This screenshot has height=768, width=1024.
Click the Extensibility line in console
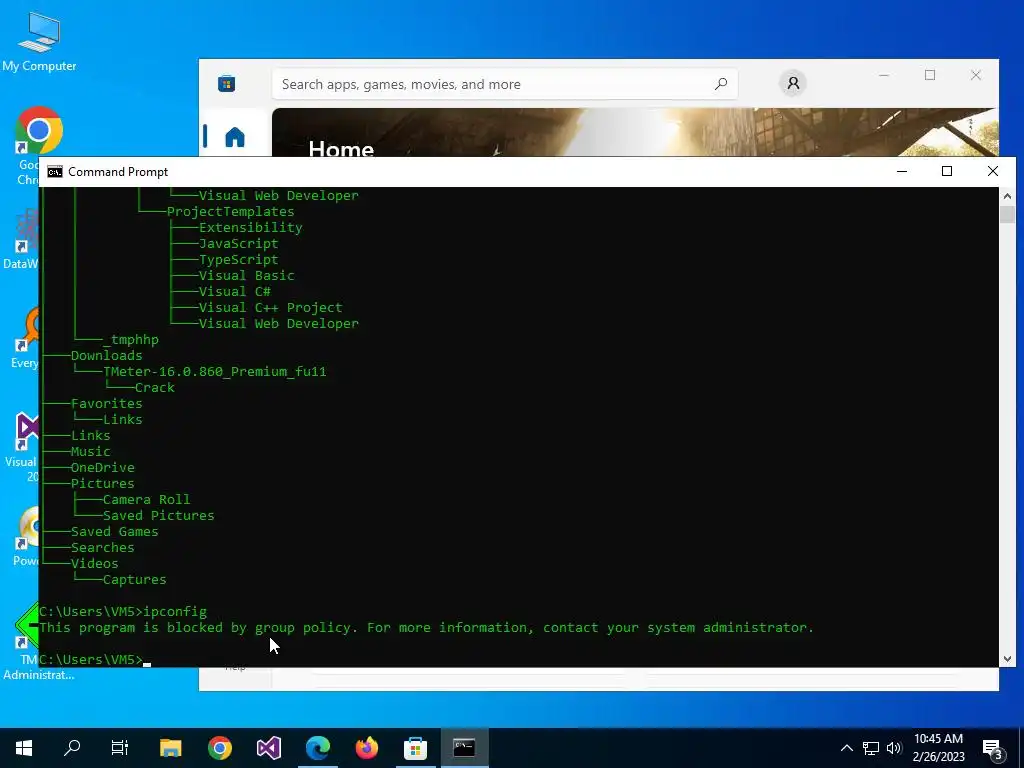tap(251, 227)
